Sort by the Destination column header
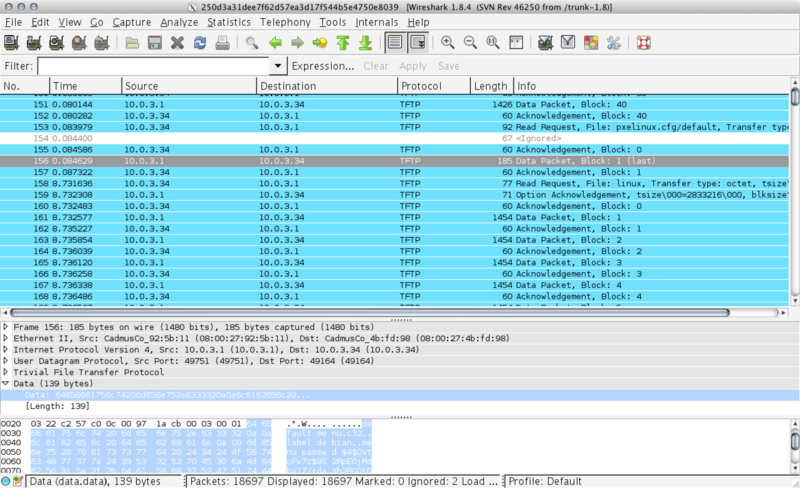Image resolution: width=800 pixels, height=488 pixels. pos(327,86)
